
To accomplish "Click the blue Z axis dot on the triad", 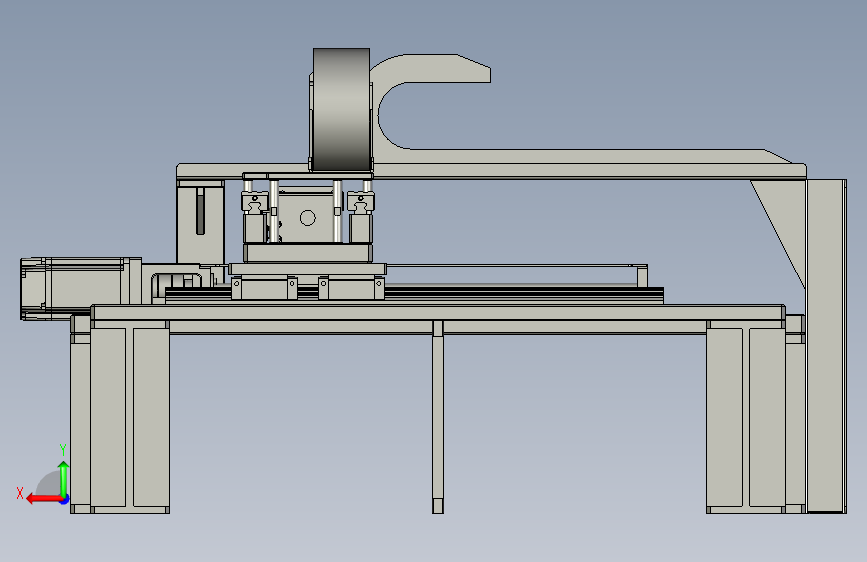I will pyautogui.click(x=65, y=500).
